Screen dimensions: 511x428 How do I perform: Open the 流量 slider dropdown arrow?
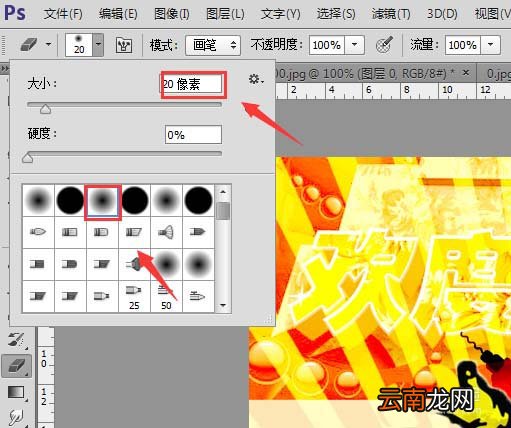click(490, 45)
